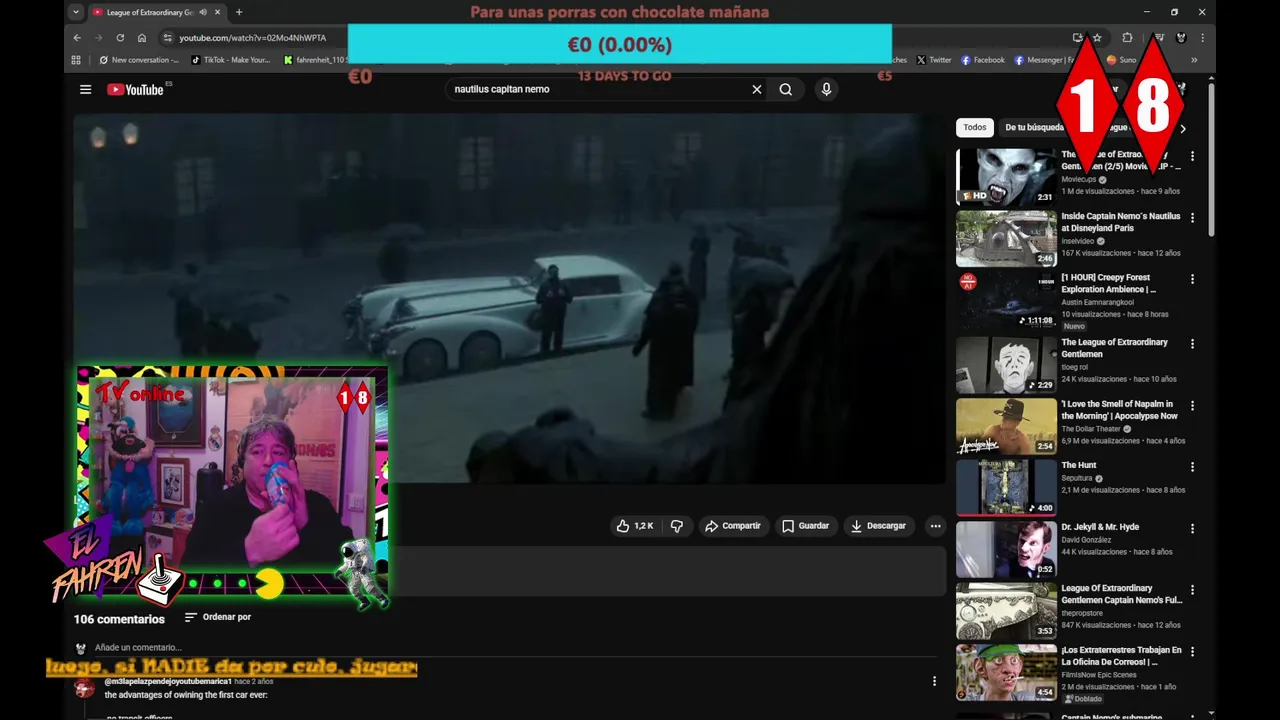Open the Suno bookmark
This screenshot has height=720, width=1280.
click(x=1121, y=60)
